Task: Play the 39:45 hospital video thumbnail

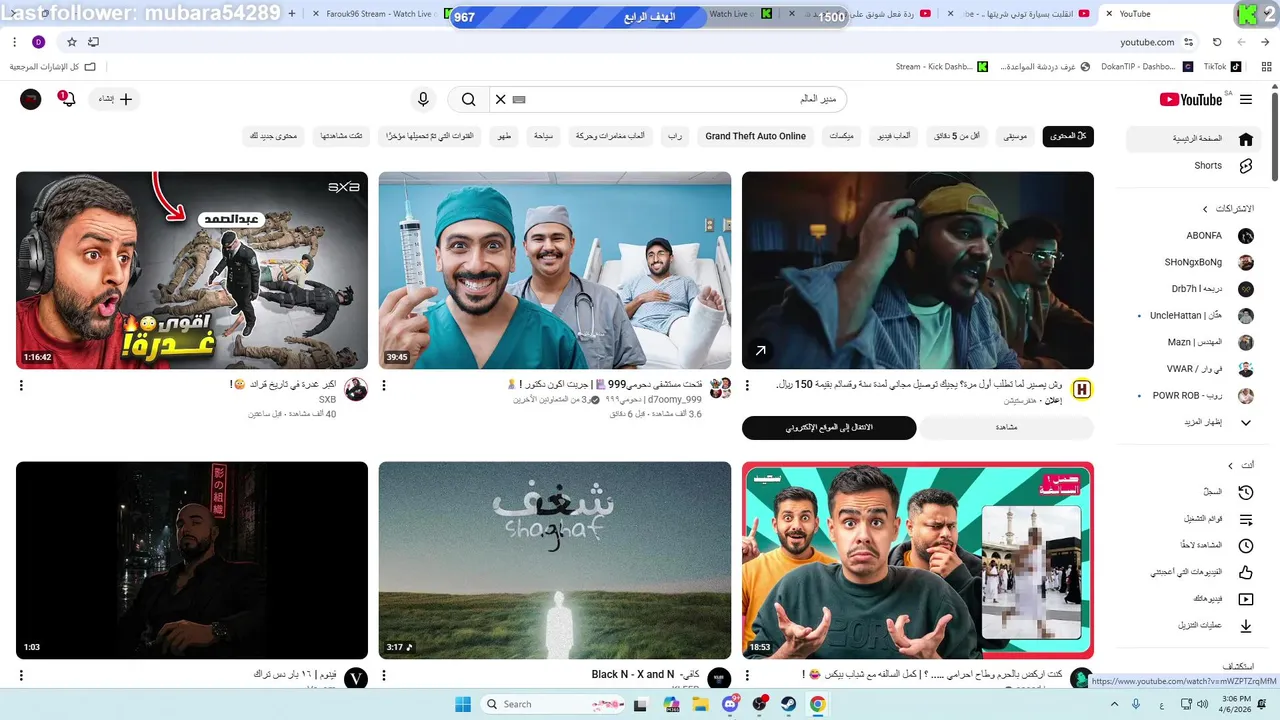Action: (x=555, y=270)
